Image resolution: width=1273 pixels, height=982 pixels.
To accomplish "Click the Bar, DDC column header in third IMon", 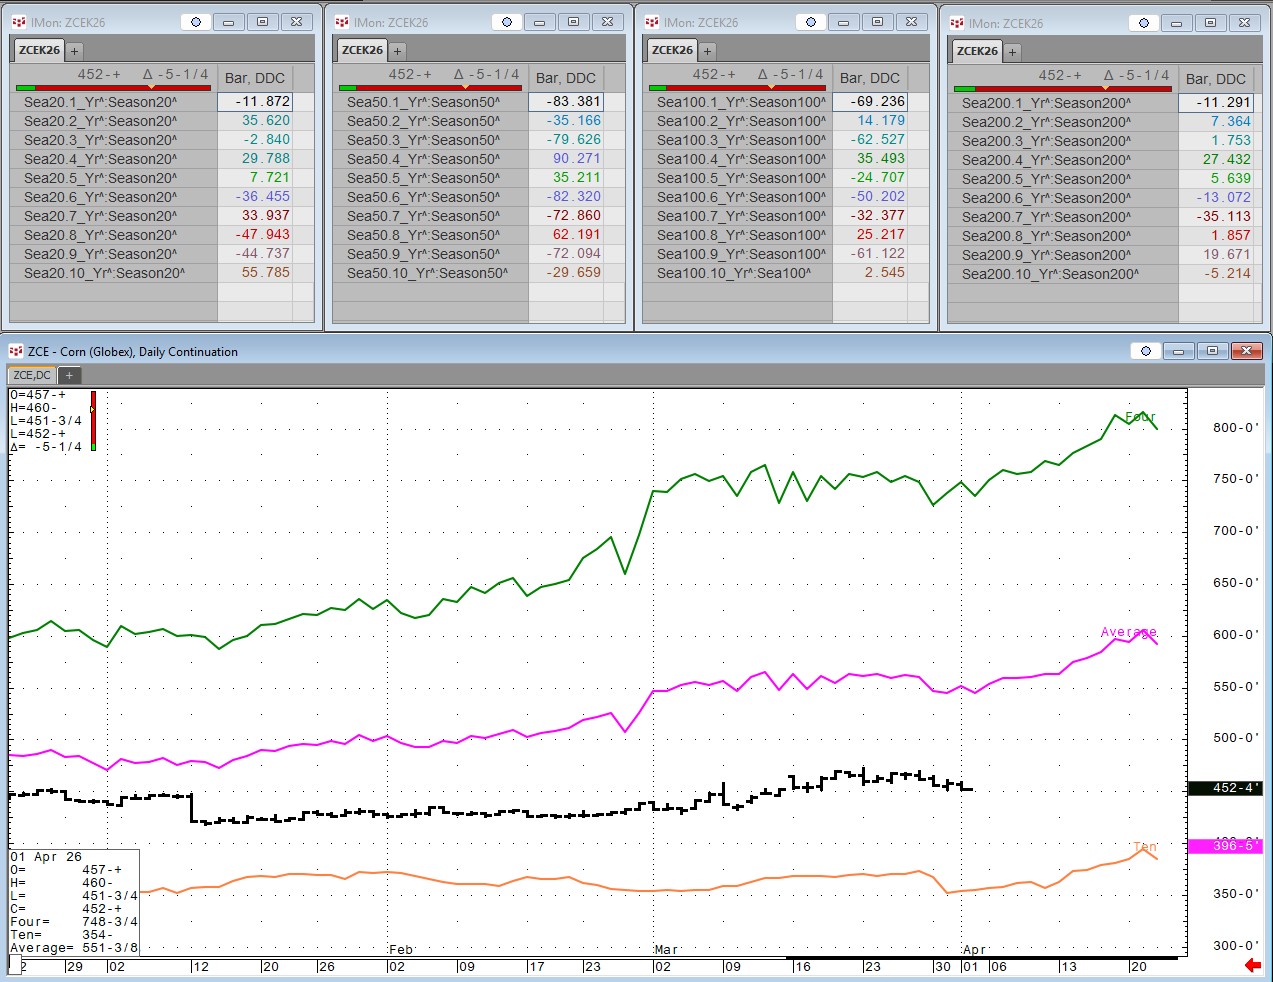I will point(869,78).
